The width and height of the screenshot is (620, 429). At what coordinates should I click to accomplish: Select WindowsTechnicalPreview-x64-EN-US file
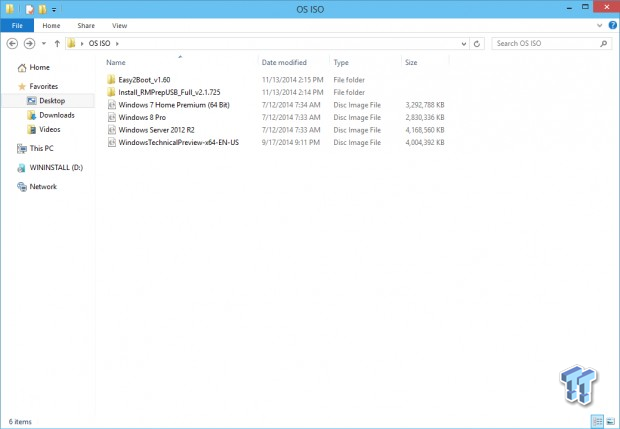pos(179,143)
